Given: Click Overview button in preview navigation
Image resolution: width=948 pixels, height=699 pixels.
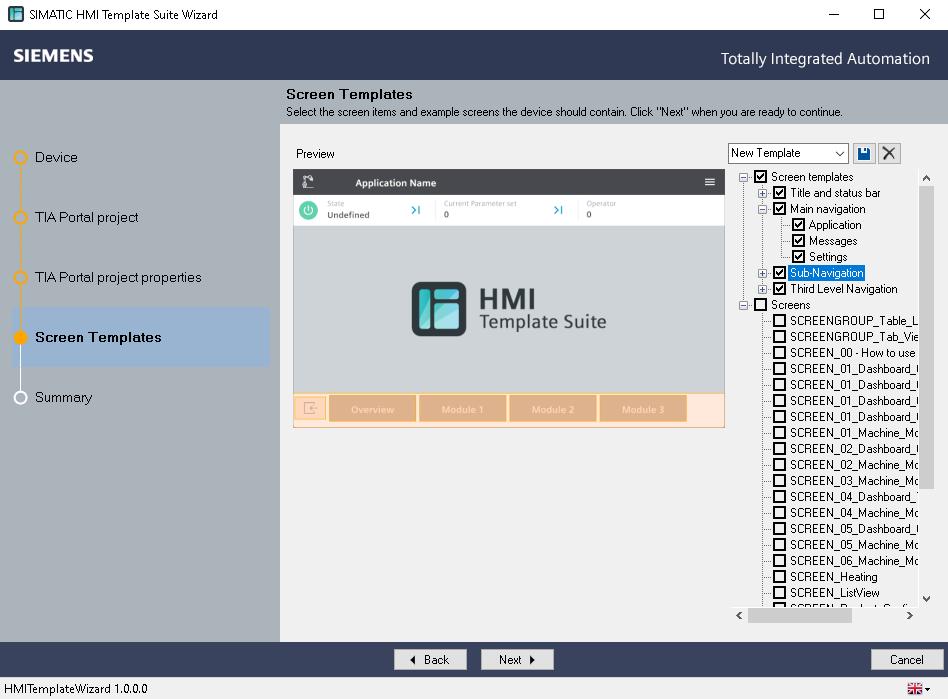Looking at the screenshot, I should [372, 409].
